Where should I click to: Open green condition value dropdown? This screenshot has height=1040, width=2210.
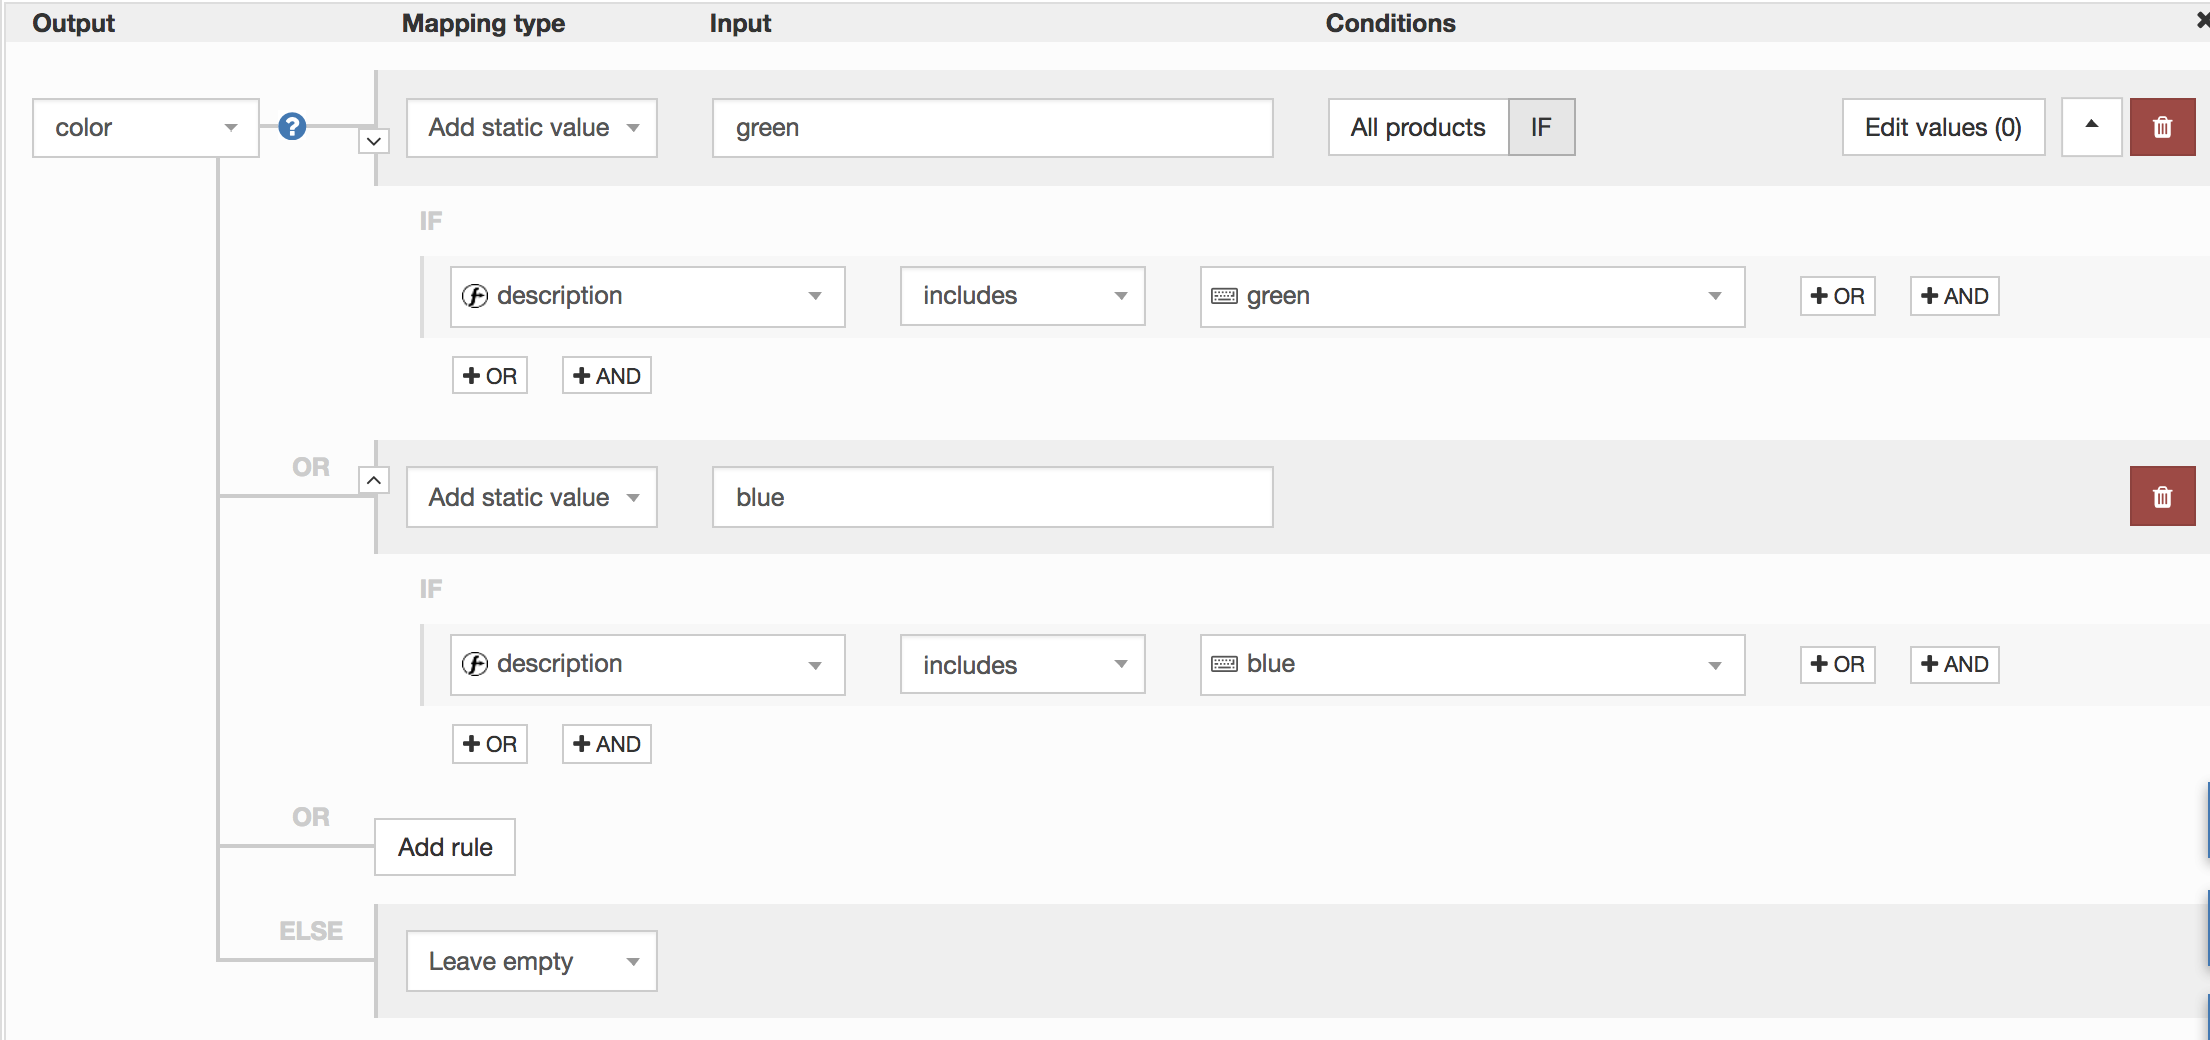[1472, 296]
